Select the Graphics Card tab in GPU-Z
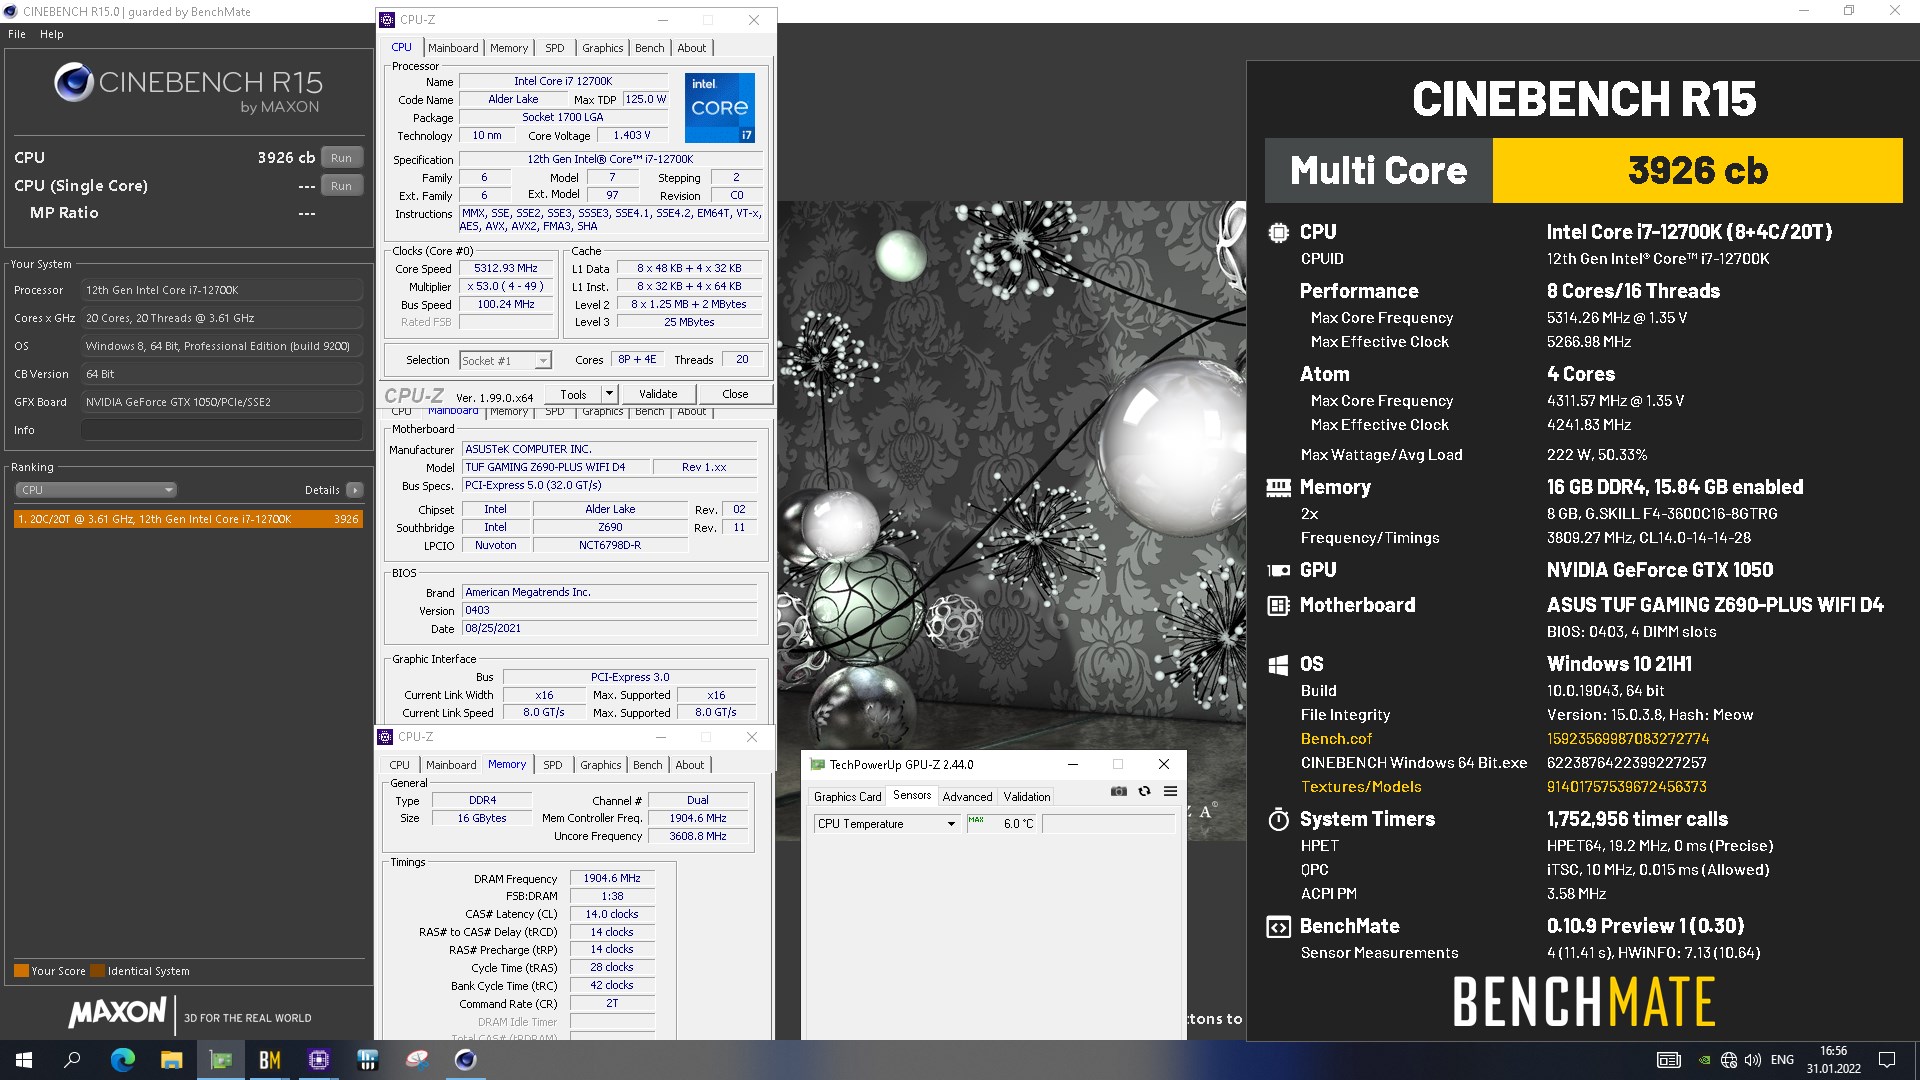Image resolution: width=1920 pixels, height=1080 pixels. pos(847,797)
